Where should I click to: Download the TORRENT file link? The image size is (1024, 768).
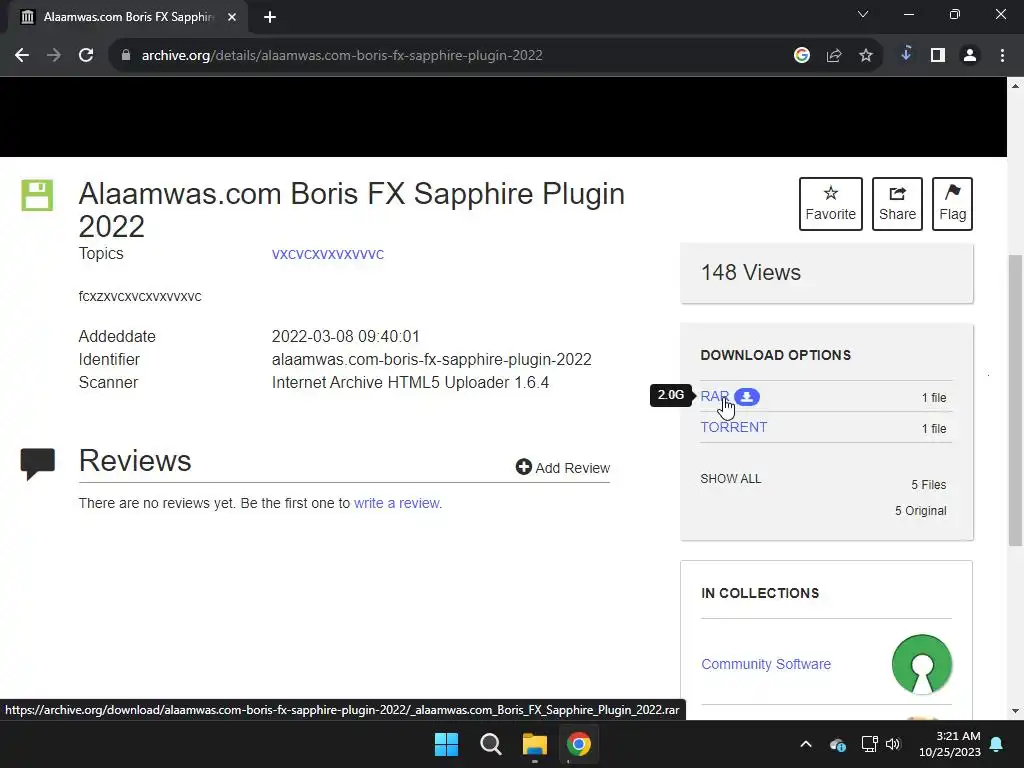point(733,427)
